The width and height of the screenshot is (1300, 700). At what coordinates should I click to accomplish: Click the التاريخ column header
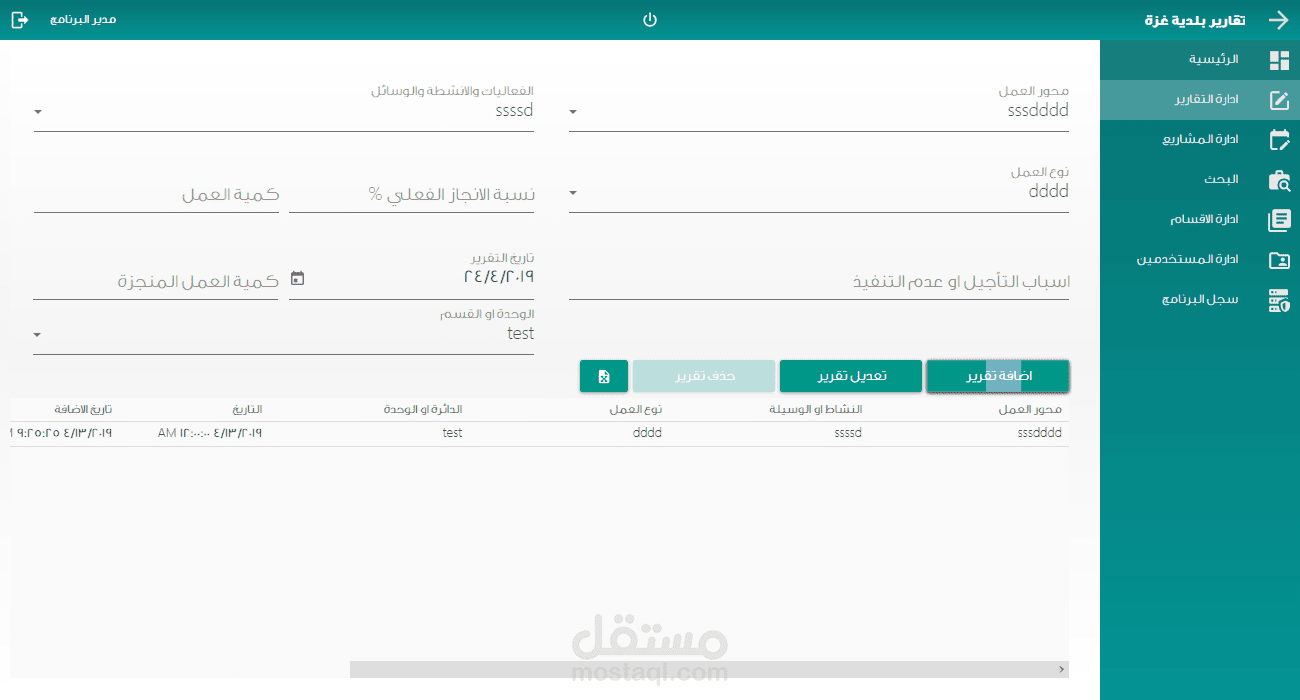[247, 410]
